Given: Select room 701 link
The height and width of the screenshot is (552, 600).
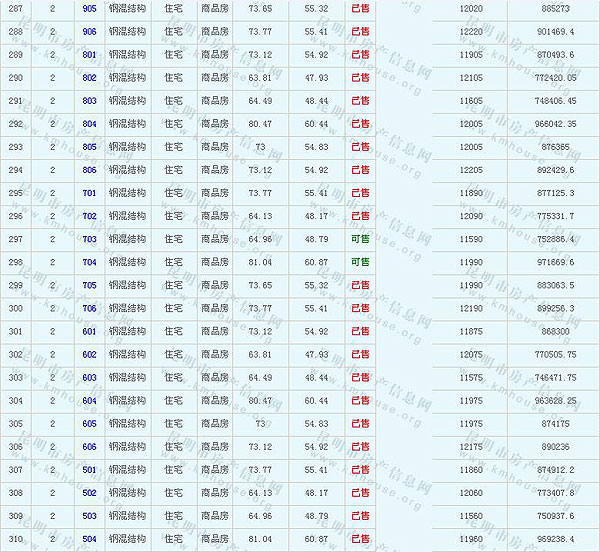Looking at the screenshot, I should [90, 193].
